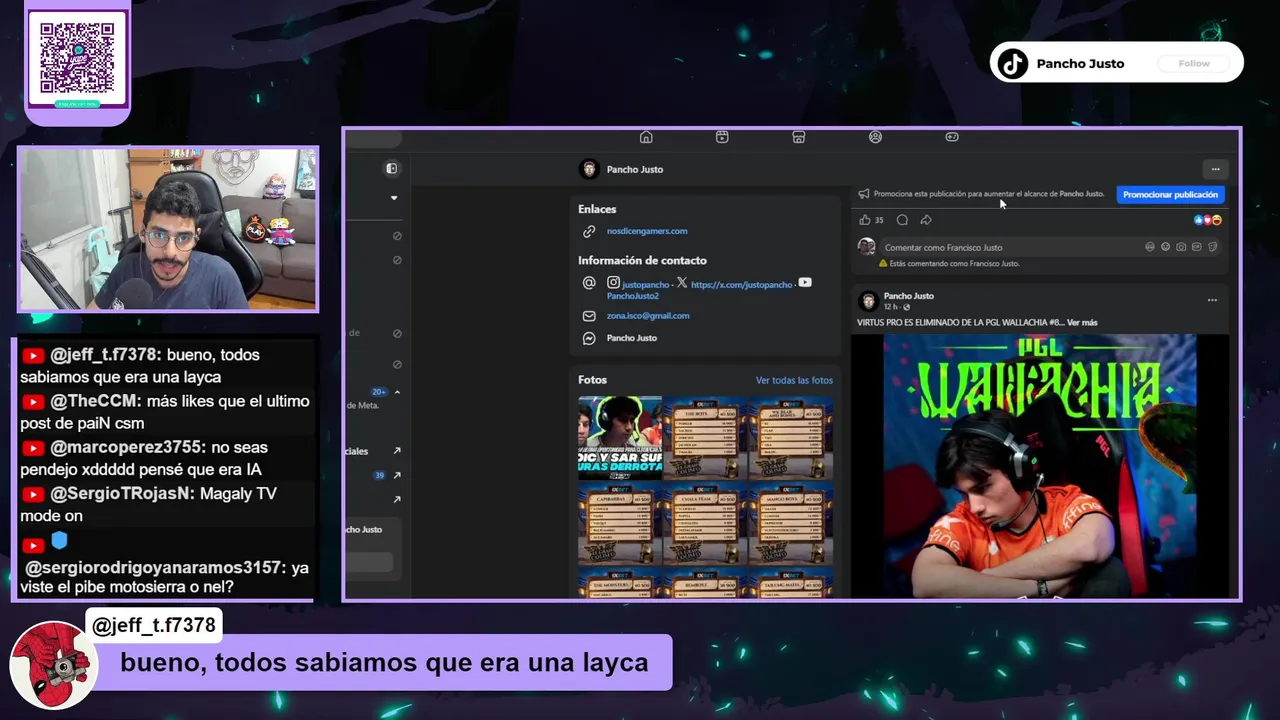1280x720 pixels.
Task: Insert sticker in comment box
Action: [x=1212, y=247]
